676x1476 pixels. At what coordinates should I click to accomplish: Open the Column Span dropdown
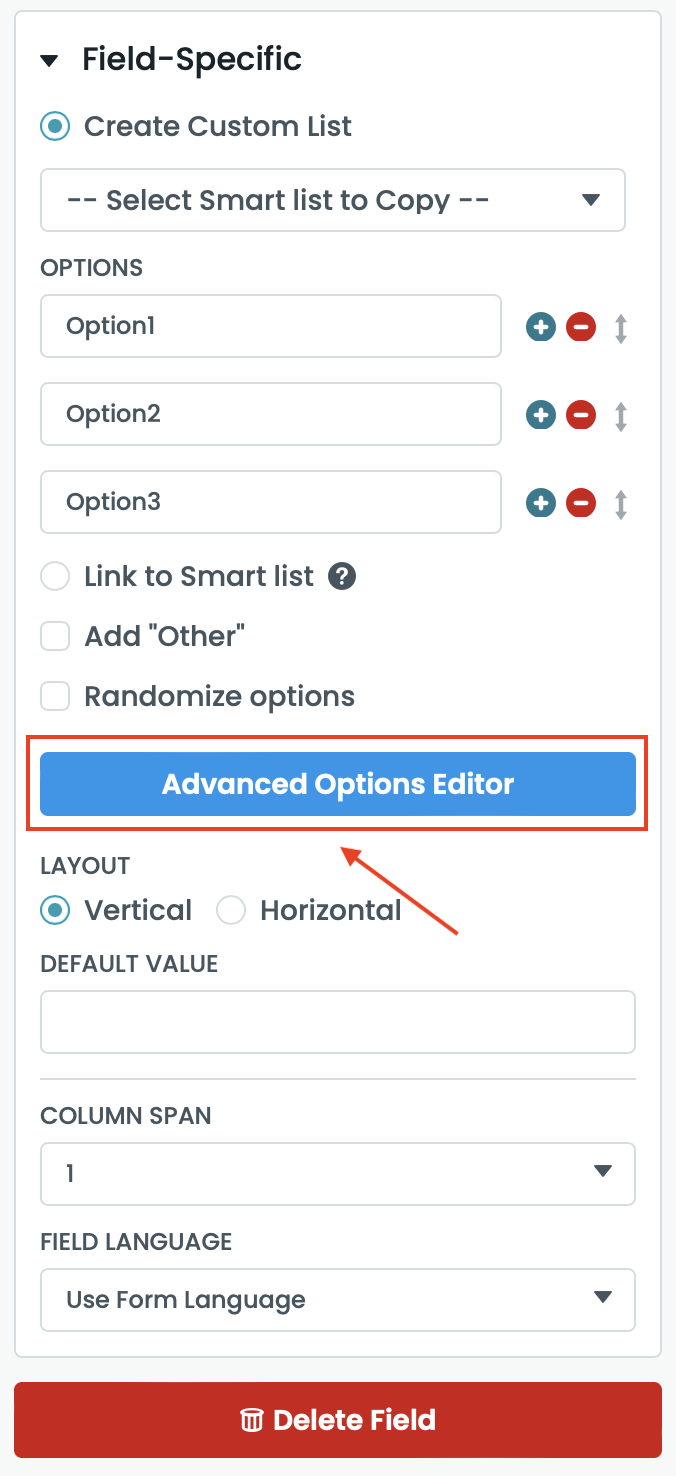pos(338,1173)
